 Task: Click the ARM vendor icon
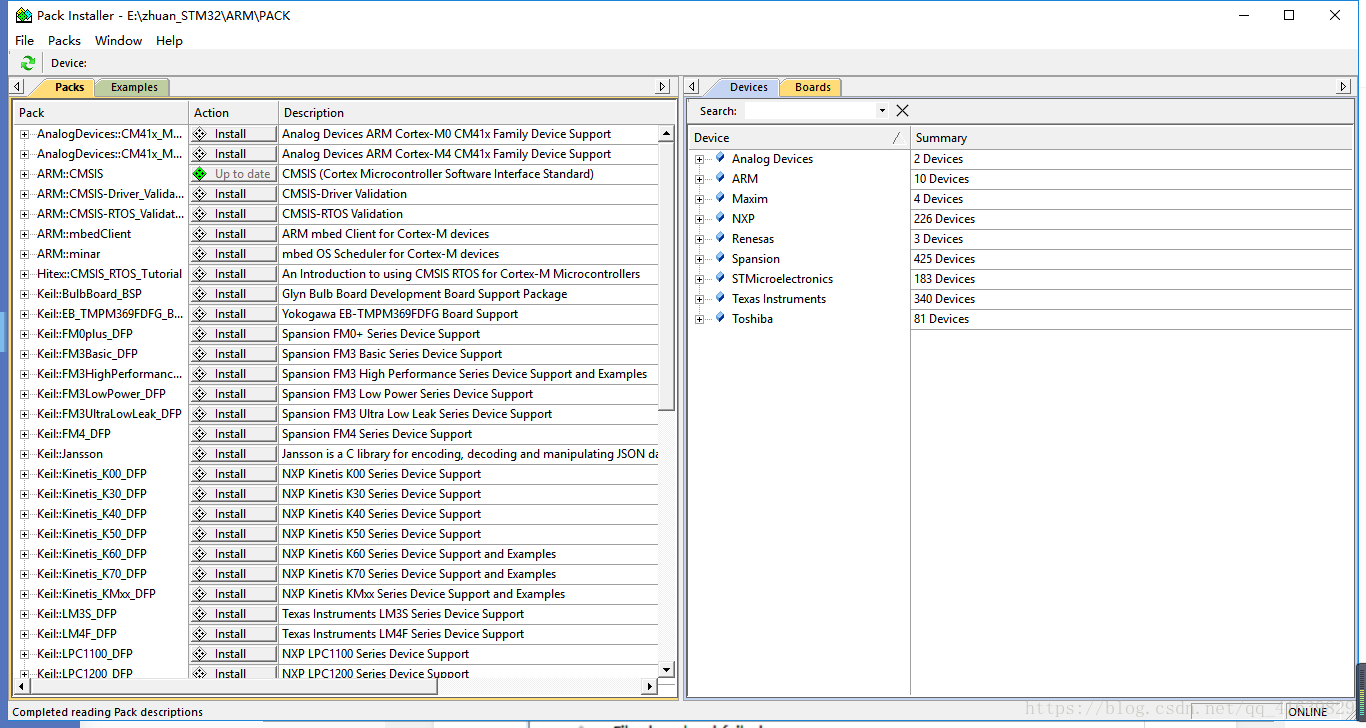coord(720,178)
